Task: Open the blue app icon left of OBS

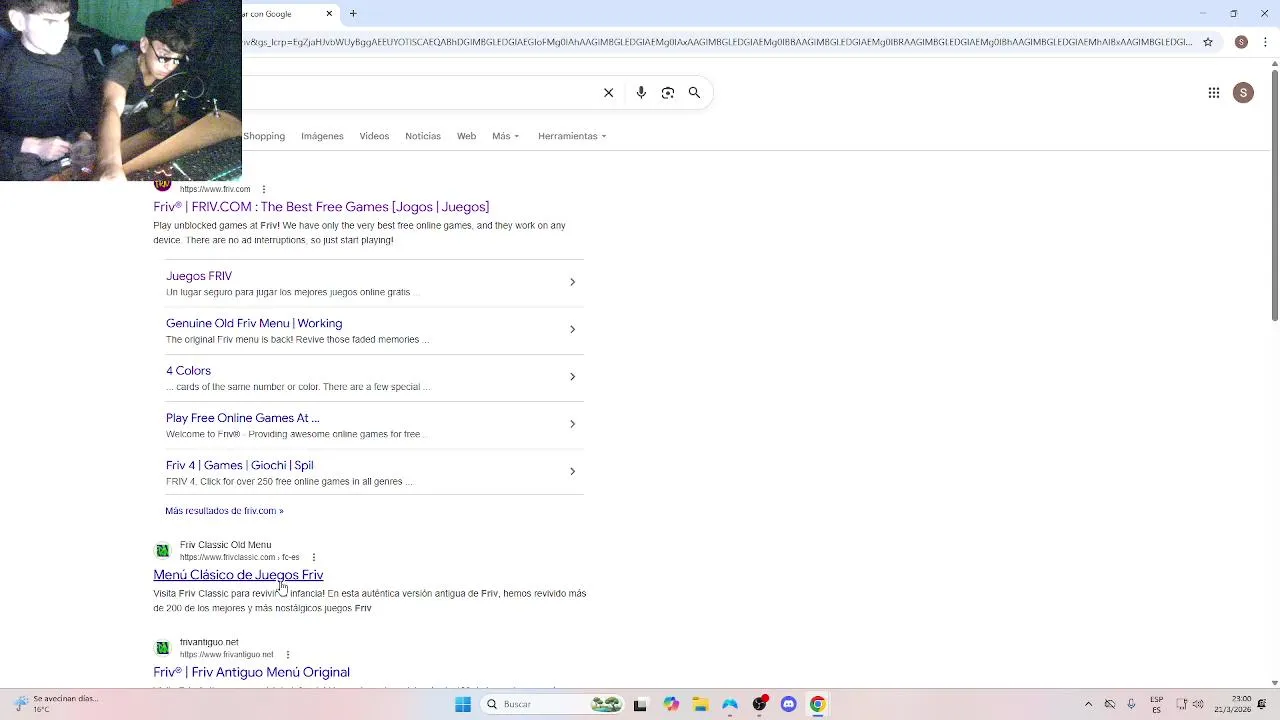Action: (x=730, y=704)
